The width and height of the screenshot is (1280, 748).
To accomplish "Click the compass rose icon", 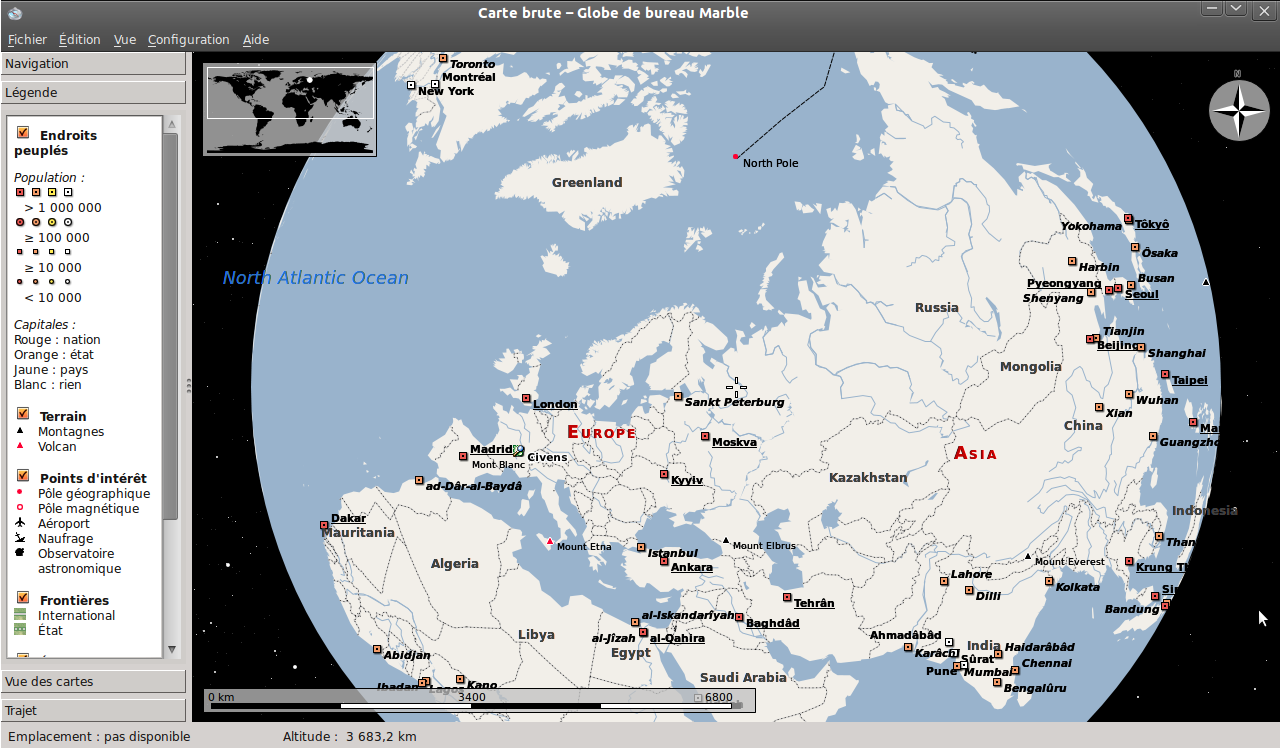I will (x=1238, y=110).
